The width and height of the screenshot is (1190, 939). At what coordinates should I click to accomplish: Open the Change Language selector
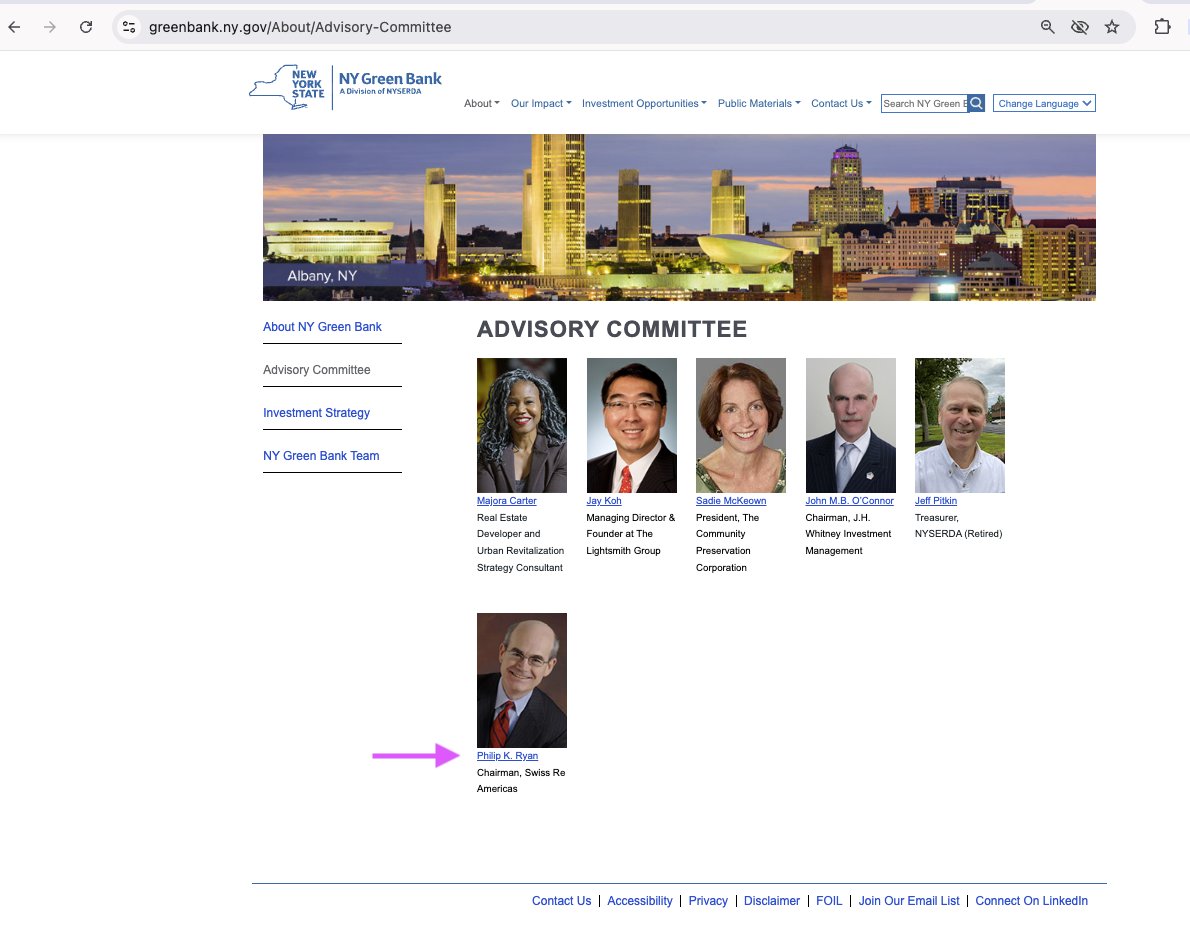pyautogui.click(x=1044, y=103)
